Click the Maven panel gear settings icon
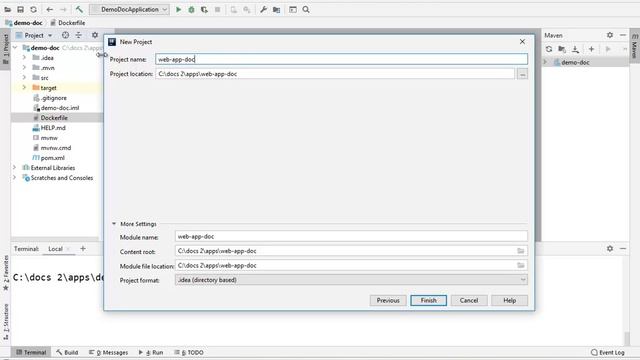Screen dimensions: 640x360 (x=610, y=35)
